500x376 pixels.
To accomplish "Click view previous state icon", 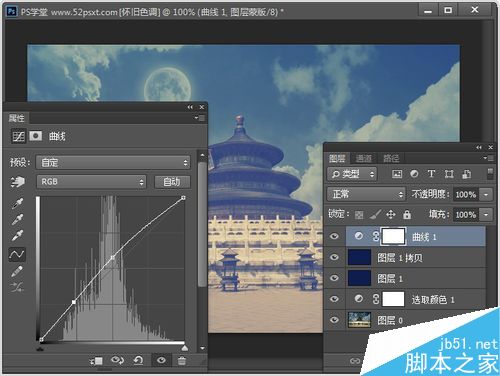I will click(x=117, y=360).
